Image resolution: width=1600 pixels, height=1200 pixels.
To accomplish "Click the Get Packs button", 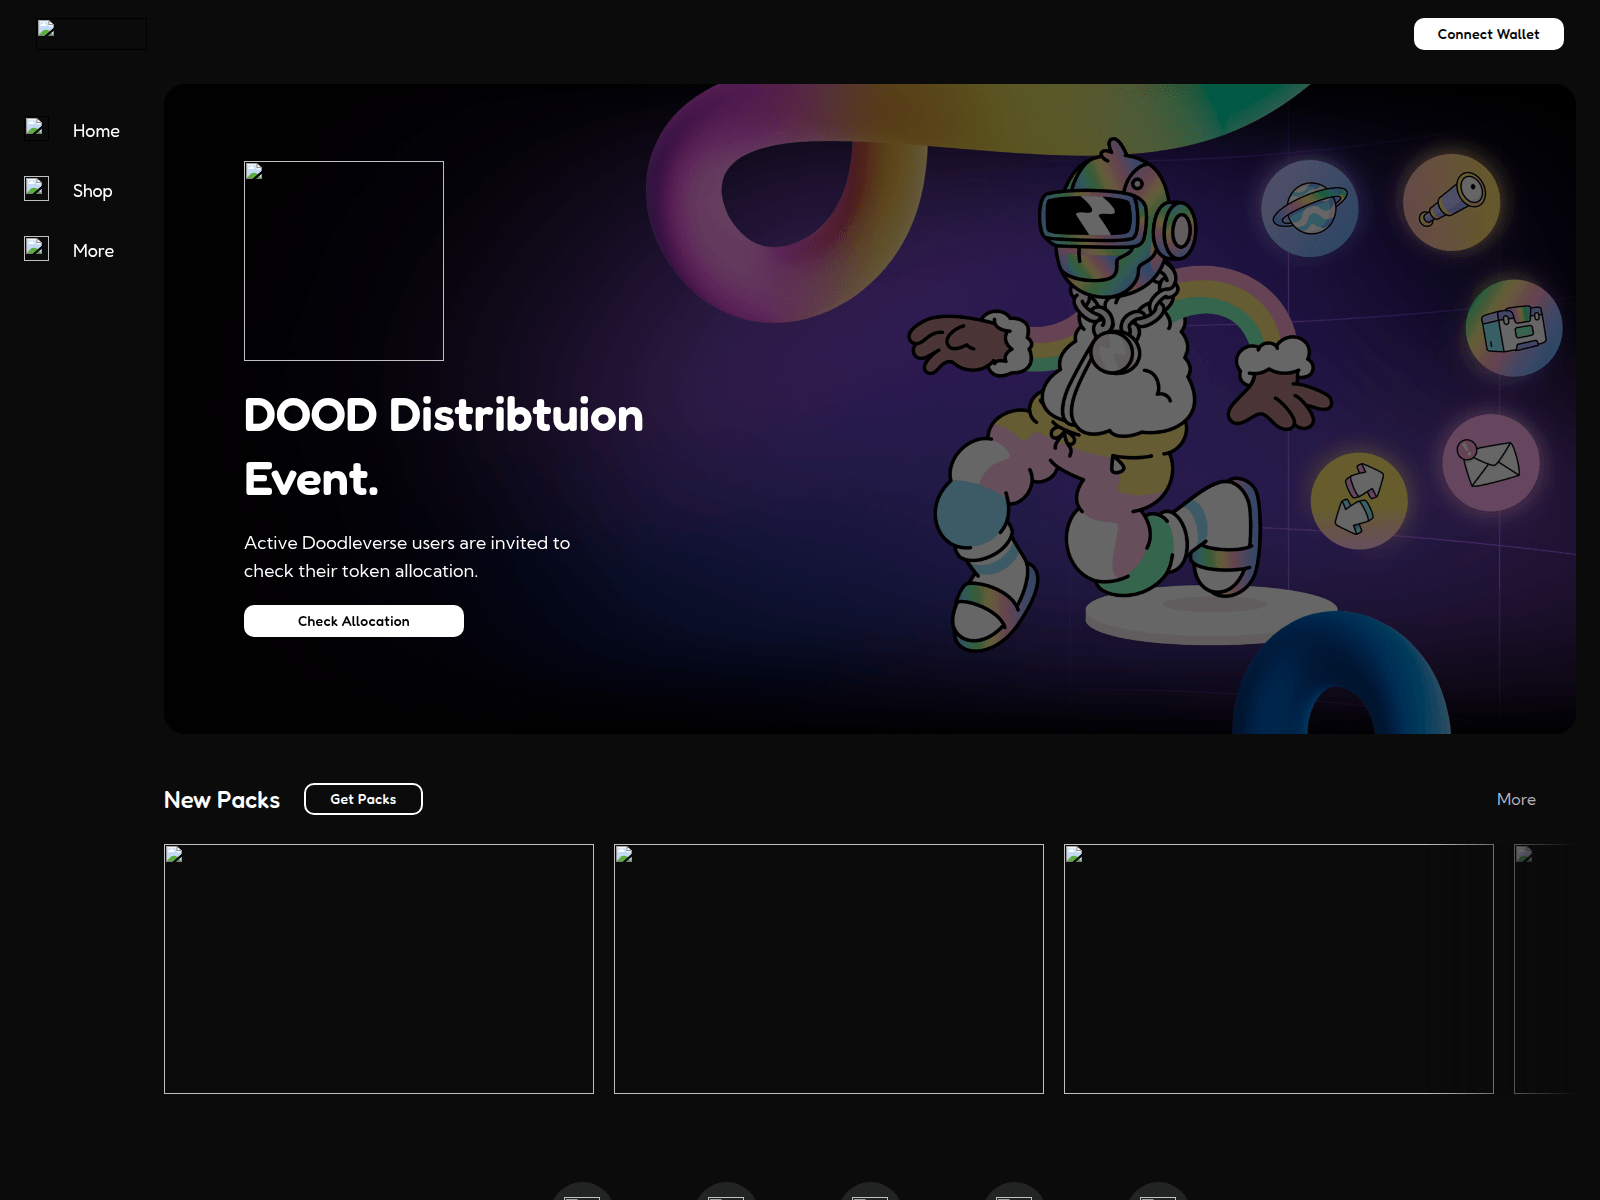I will 363,799.
